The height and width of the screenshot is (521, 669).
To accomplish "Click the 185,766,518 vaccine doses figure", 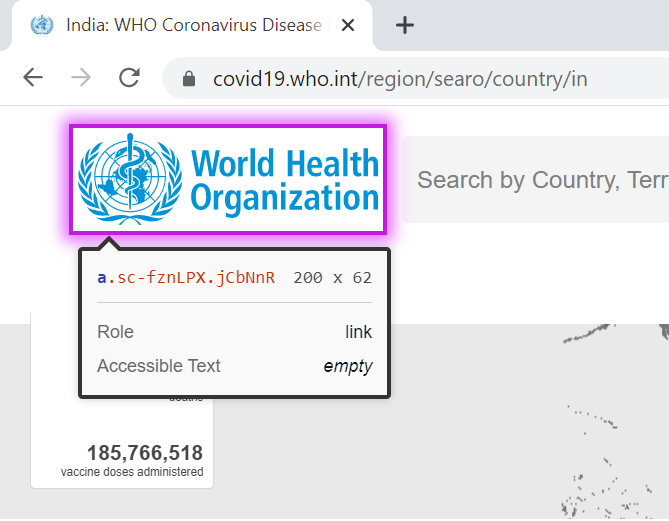I will pyautogui.click(x=145, y=453).
